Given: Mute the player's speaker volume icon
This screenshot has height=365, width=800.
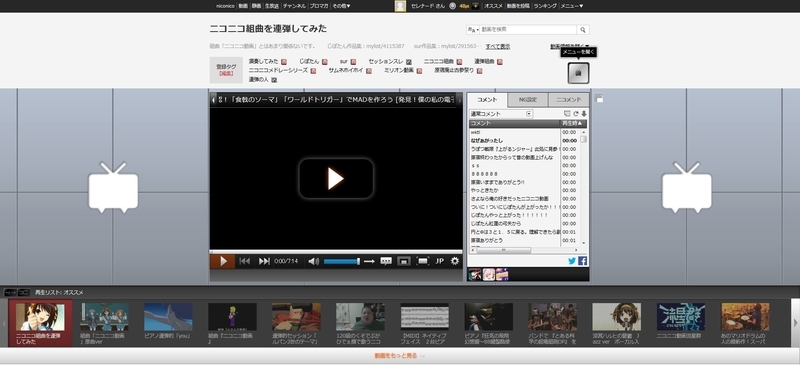Looking at the screenshot, I should pyautogui.click(x=313, y=261).
